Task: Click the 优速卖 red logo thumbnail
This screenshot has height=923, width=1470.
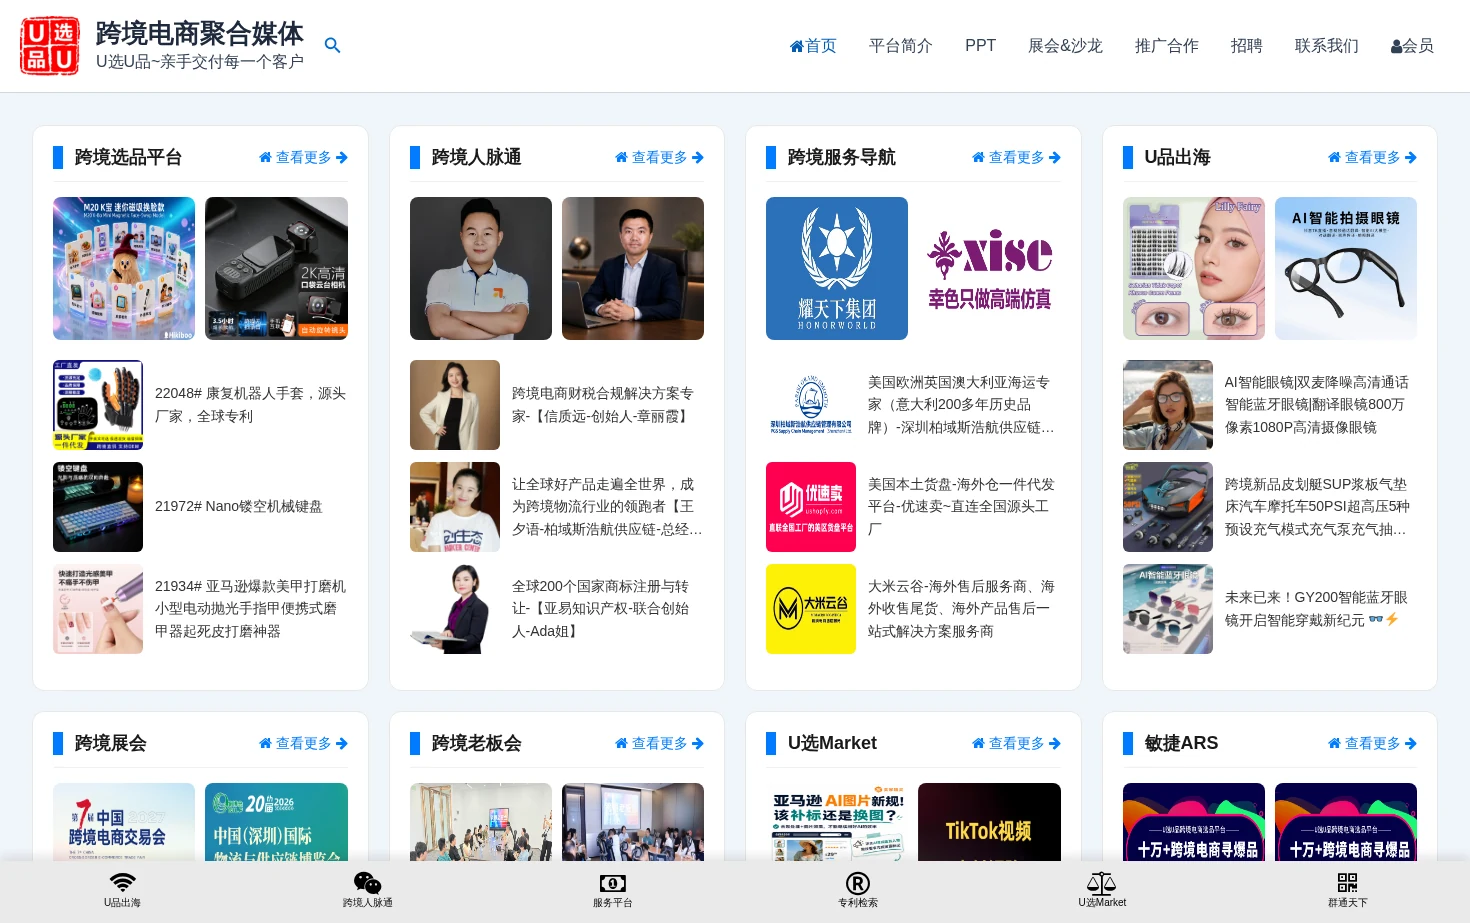Action: coord(811,507)
